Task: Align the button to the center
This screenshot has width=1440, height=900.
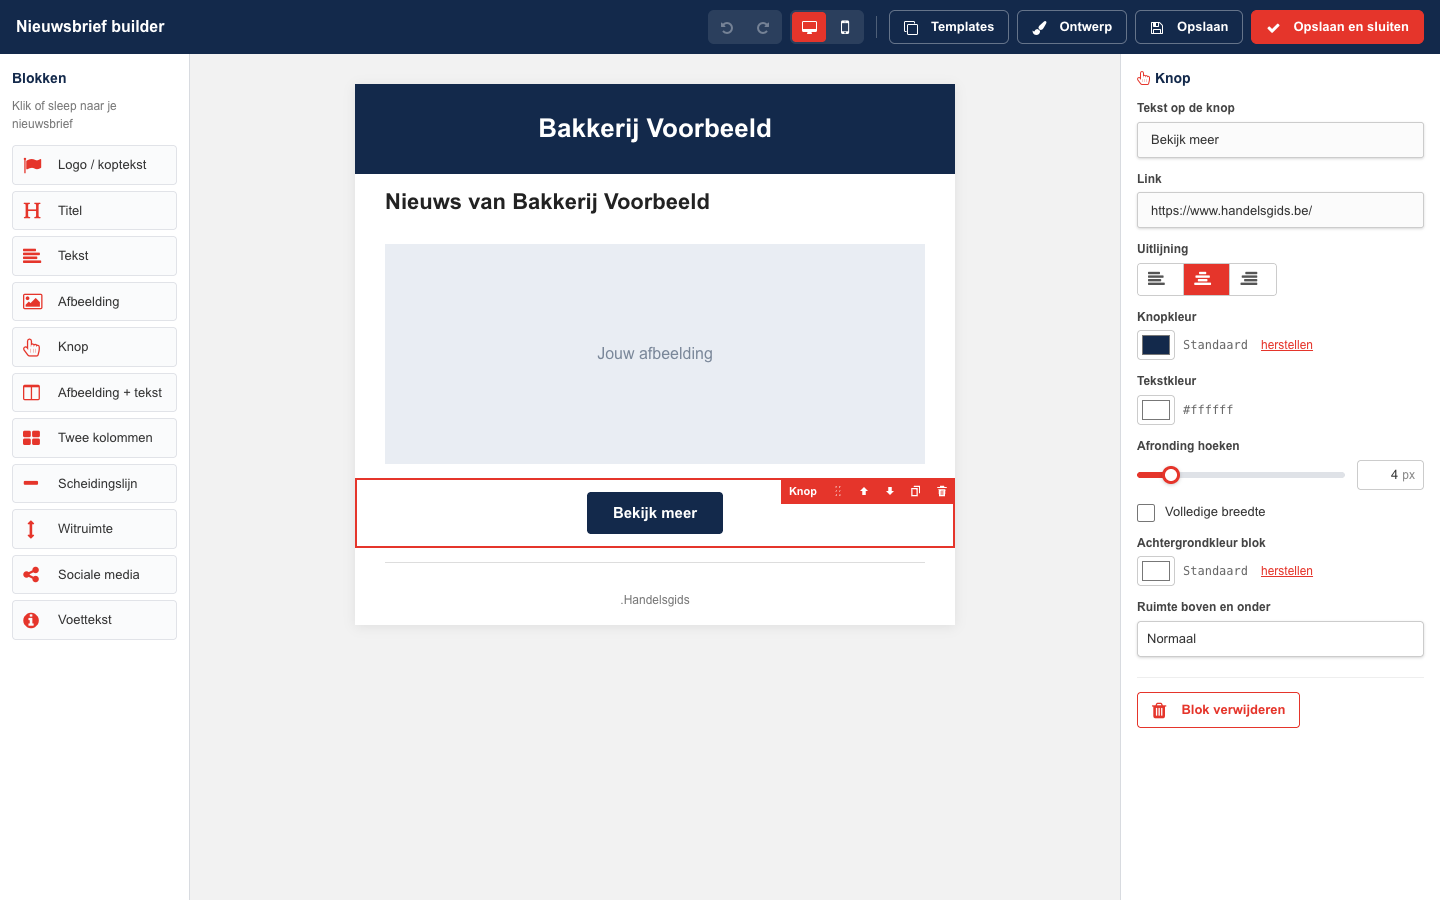Action: 1206,279
